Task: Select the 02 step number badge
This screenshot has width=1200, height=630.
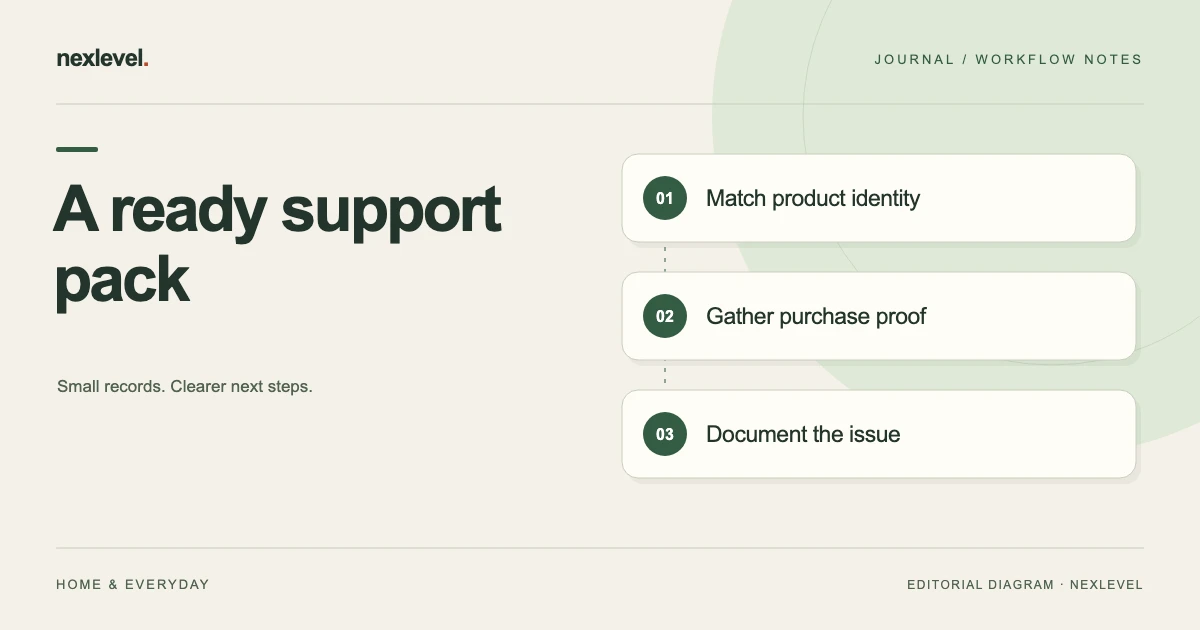Action: (x=665, y=316)
